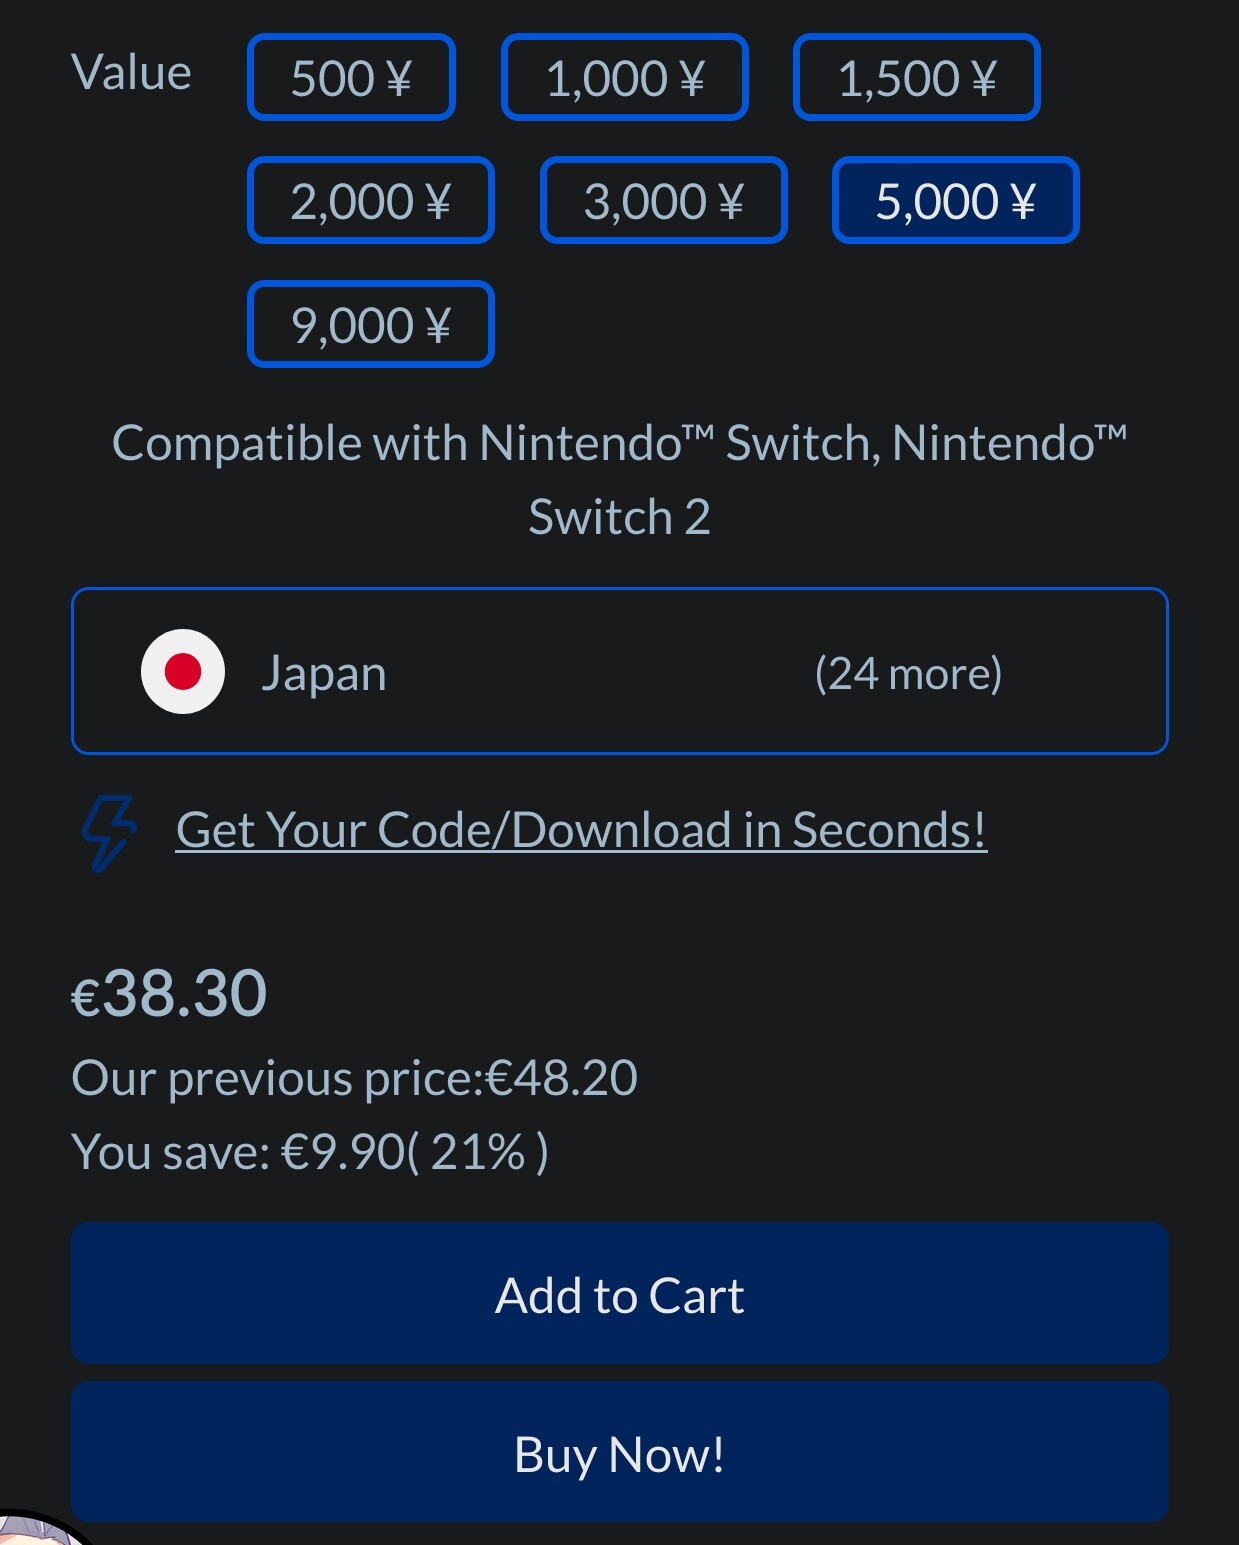Select the 2,000 ¥ value option
The height and width of the screenshot is (1545, 1239).
[371, 200]
